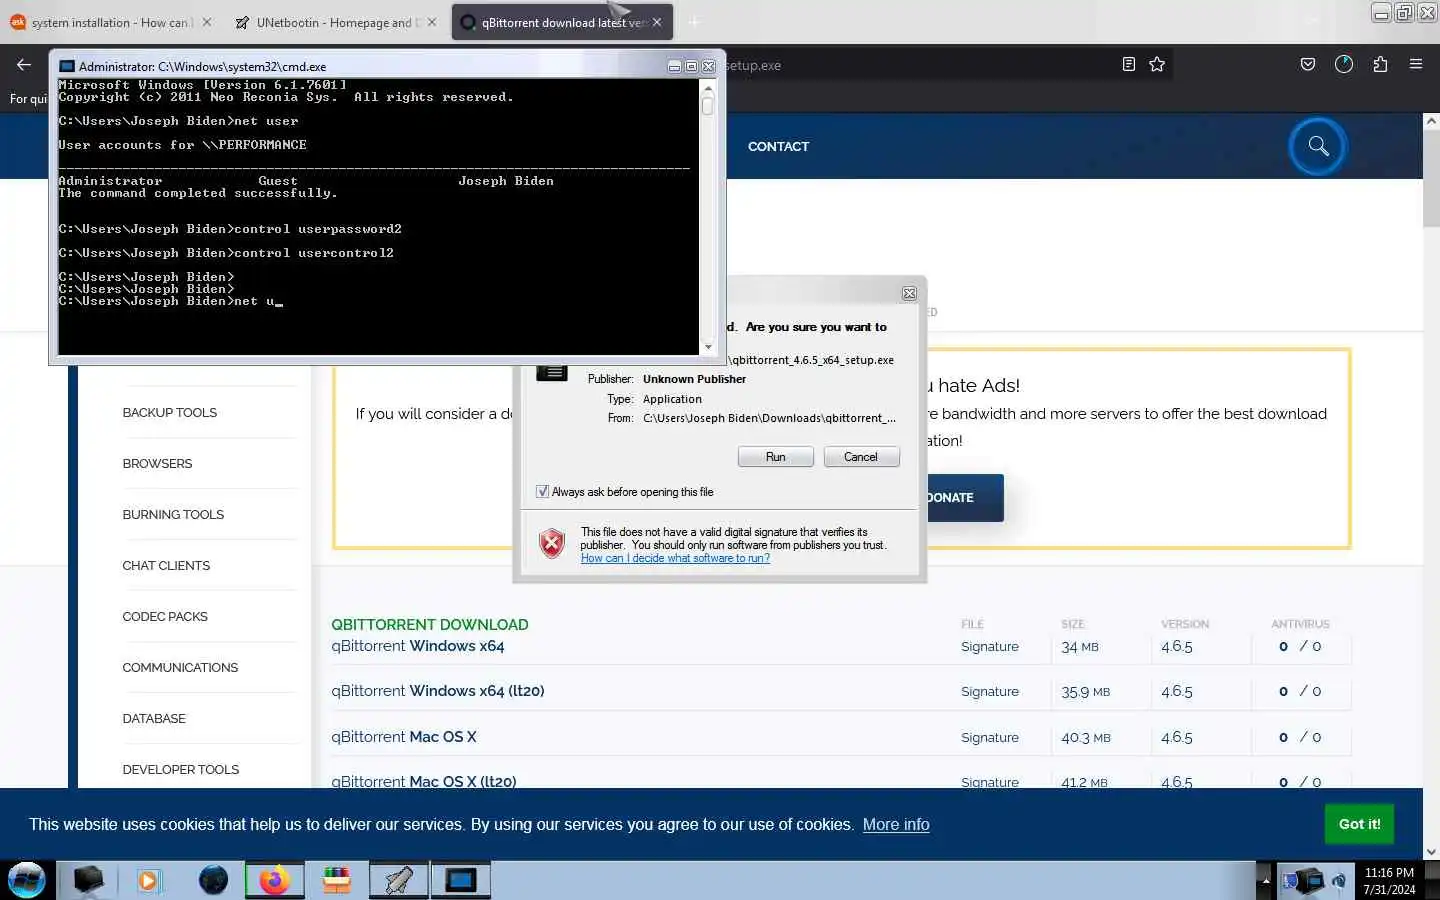Toggle Always ask before opening this file
Viewport: 1440px width, 900px height.
pos(542,491)
